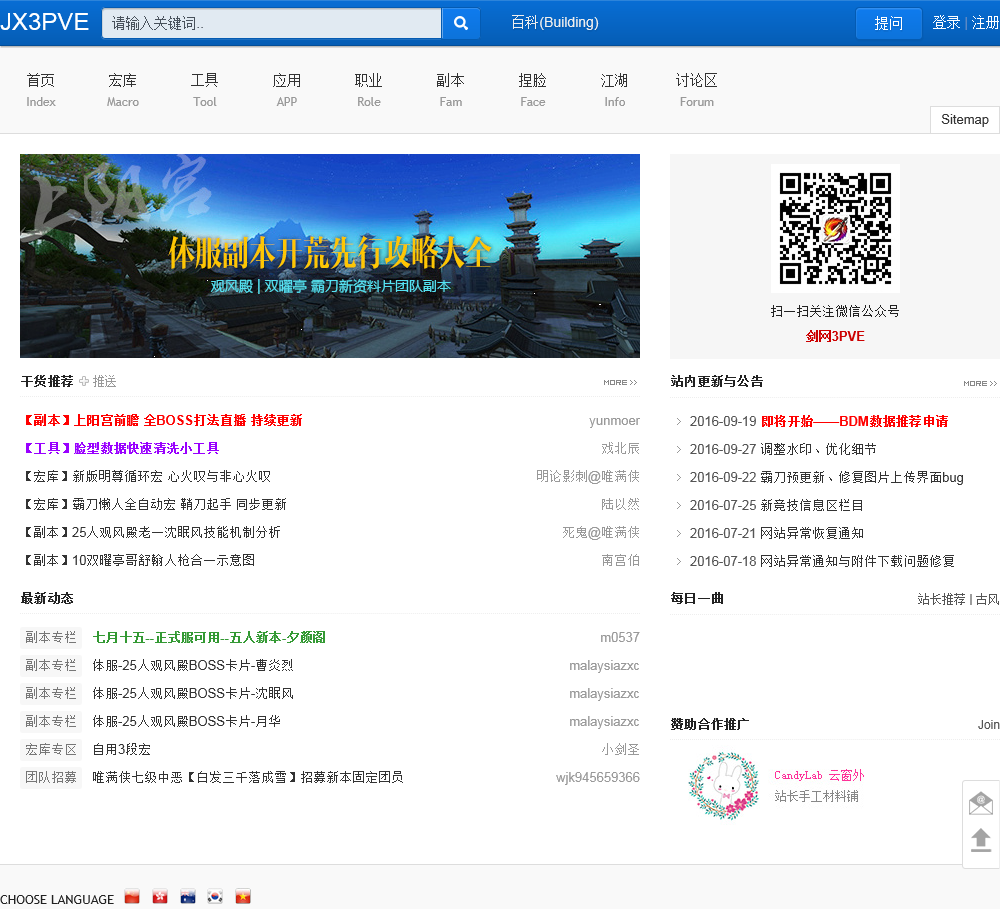Click the envelope feedback icon
Screen dimensions: 1000x909
click(981, 804)
